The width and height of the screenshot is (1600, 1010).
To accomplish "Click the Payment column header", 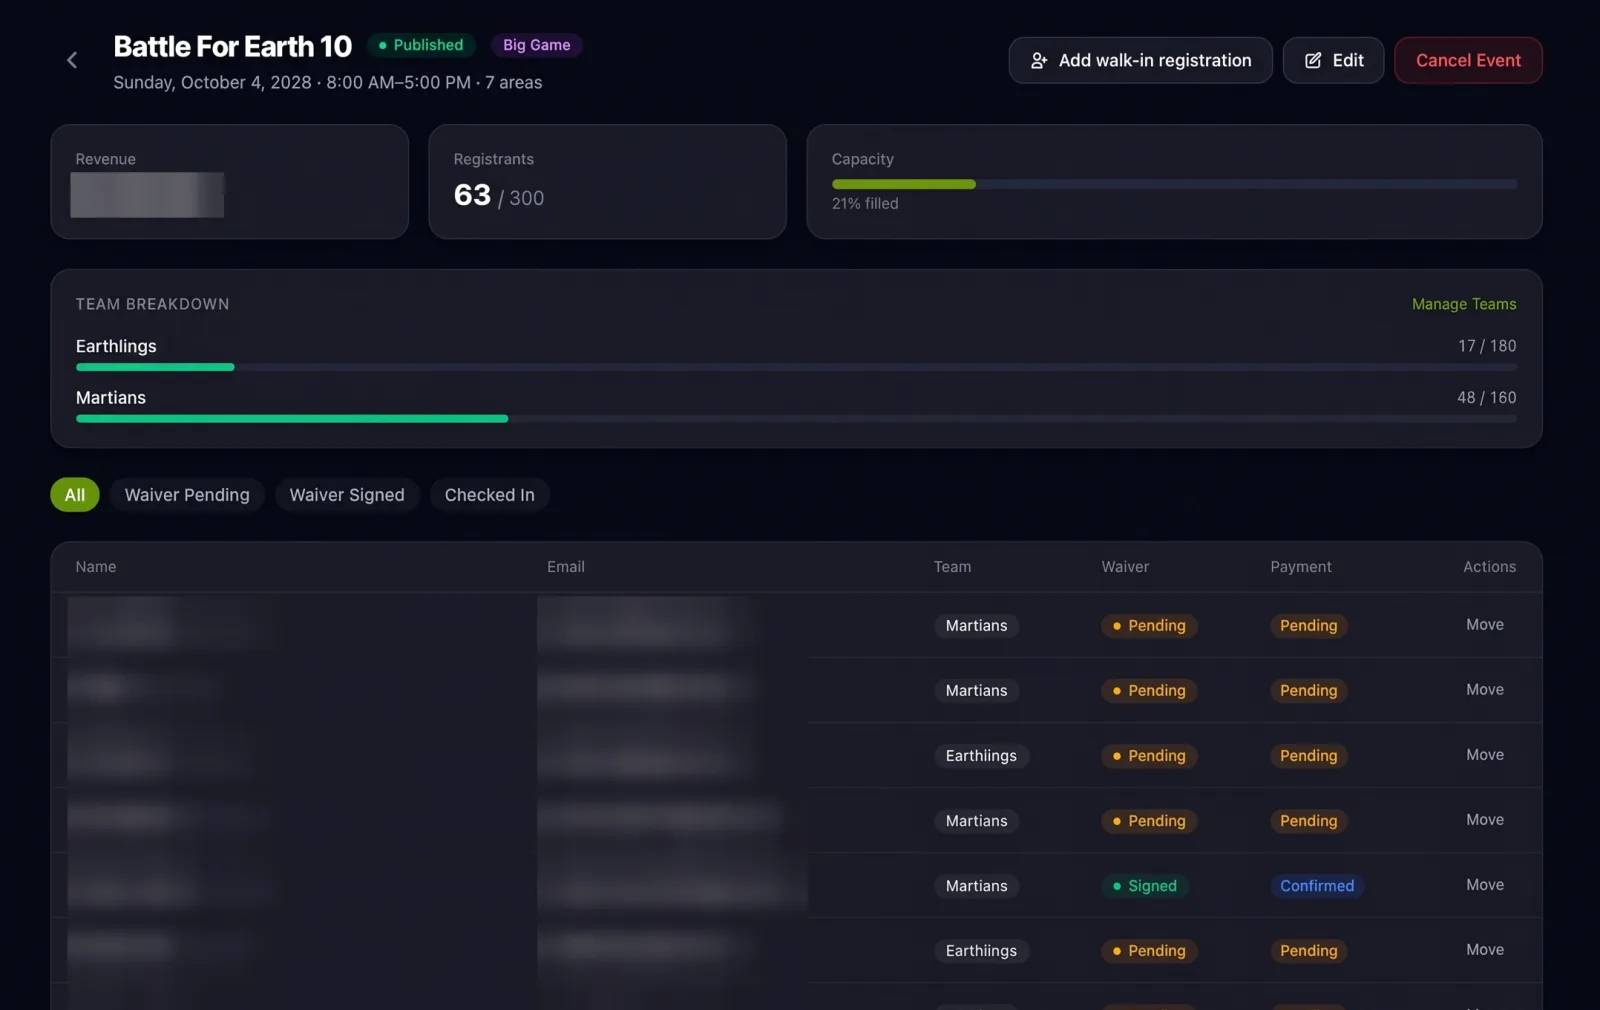I will (1300, 567).
